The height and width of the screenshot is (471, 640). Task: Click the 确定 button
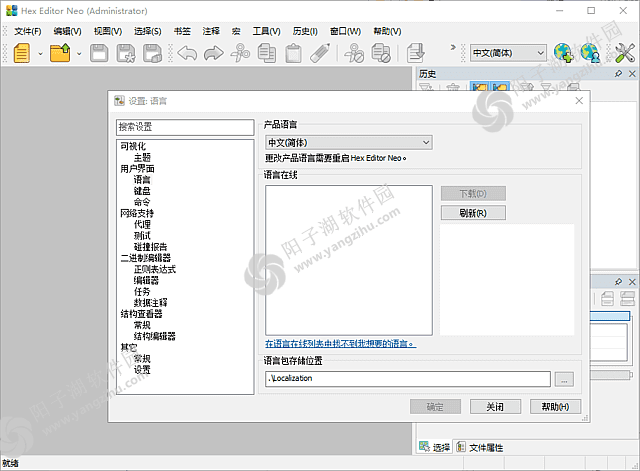tap(435, 407)
